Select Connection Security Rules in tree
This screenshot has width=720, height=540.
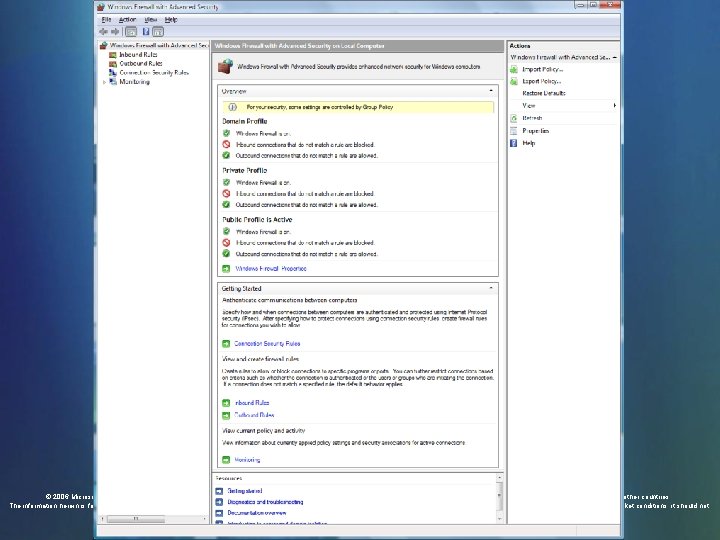[154, 73]
